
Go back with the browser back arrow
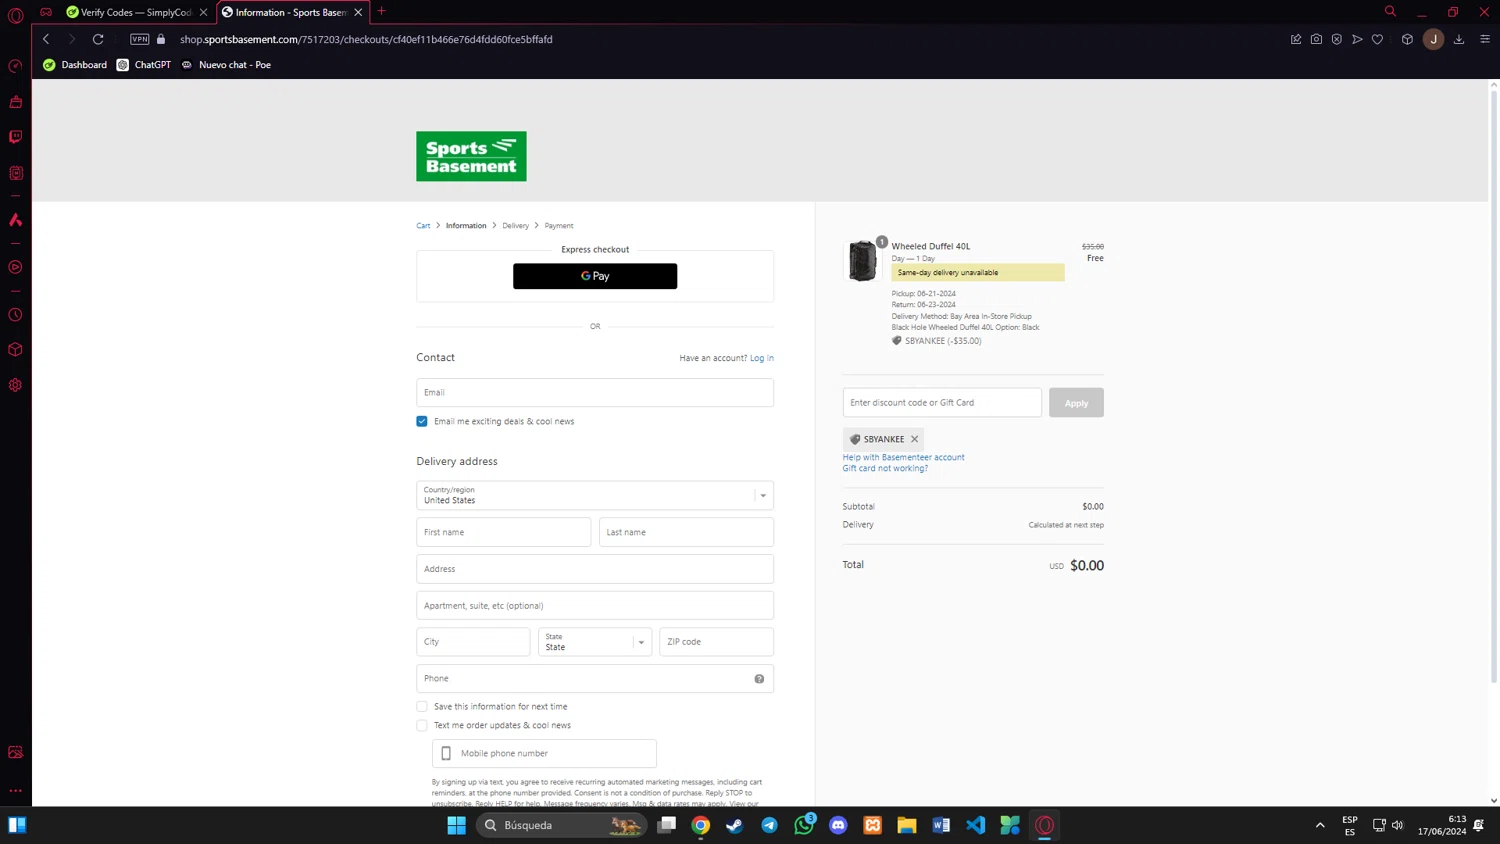pos(46,39)
